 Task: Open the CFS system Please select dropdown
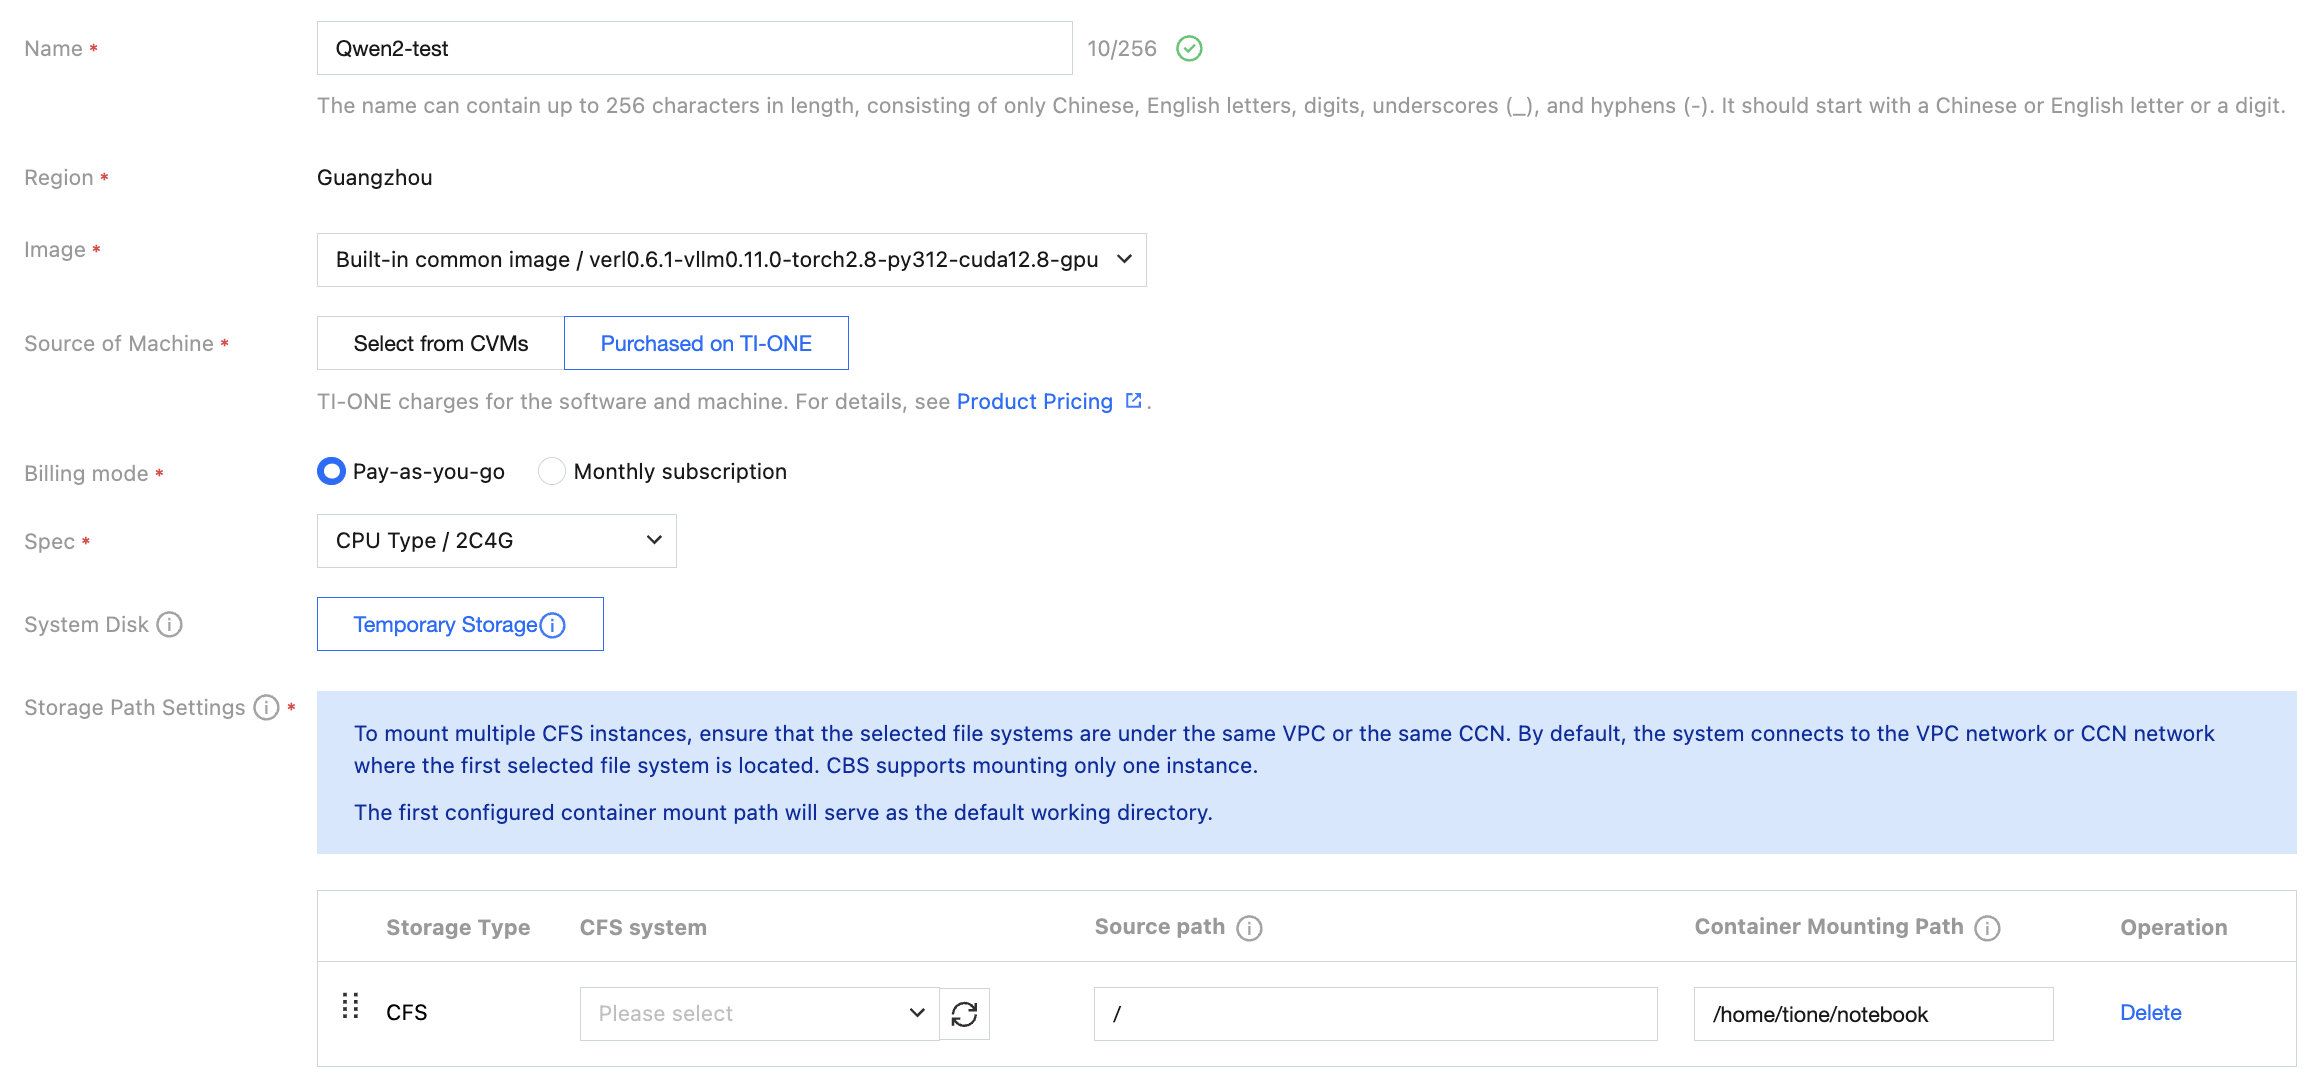point(760,1014)
